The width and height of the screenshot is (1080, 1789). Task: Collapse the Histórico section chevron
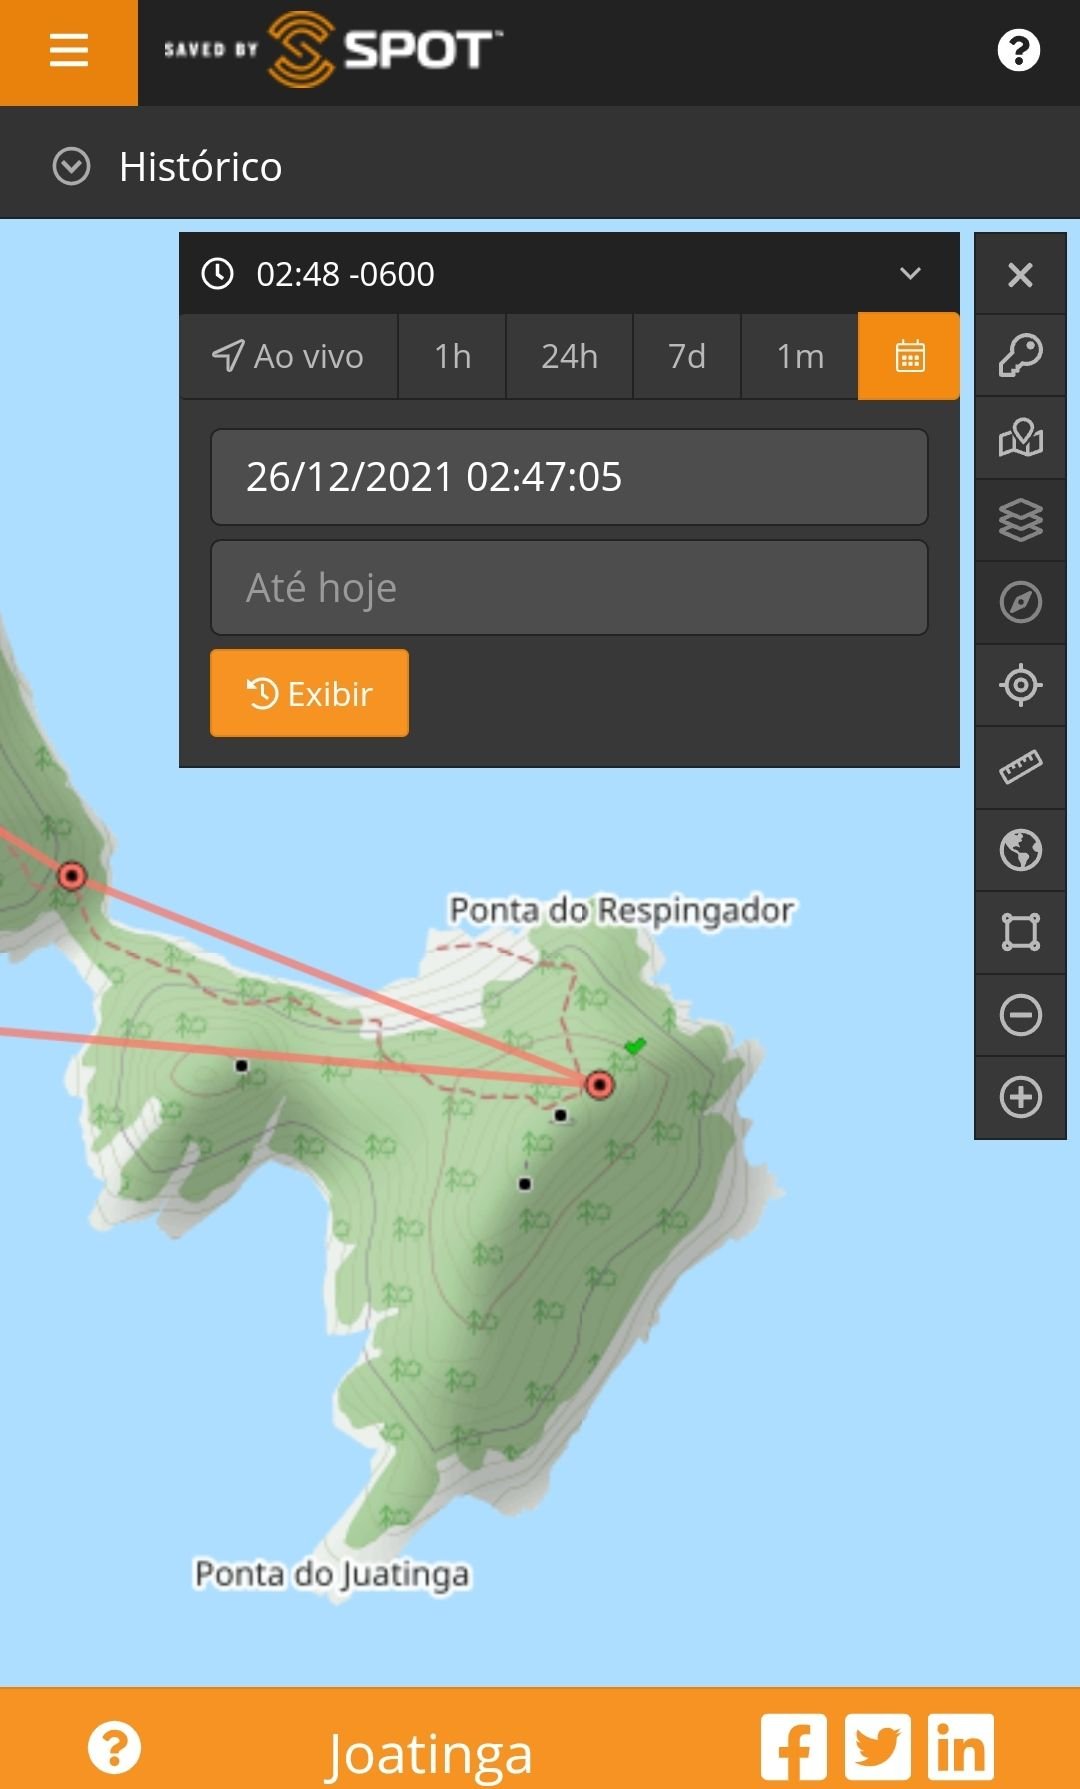[71, 166]
